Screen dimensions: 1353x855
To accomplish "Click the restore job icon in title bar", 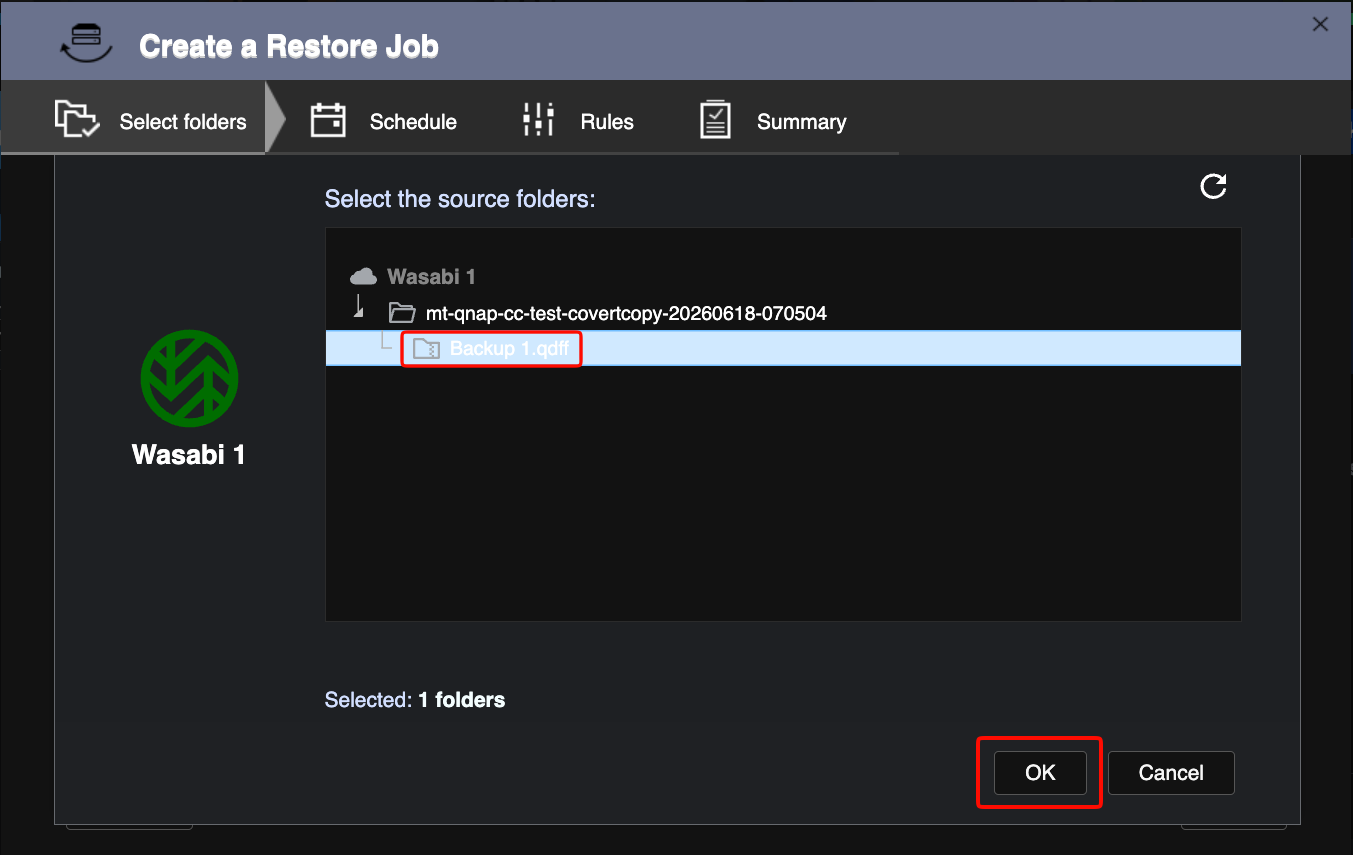I will coord(86,43).
